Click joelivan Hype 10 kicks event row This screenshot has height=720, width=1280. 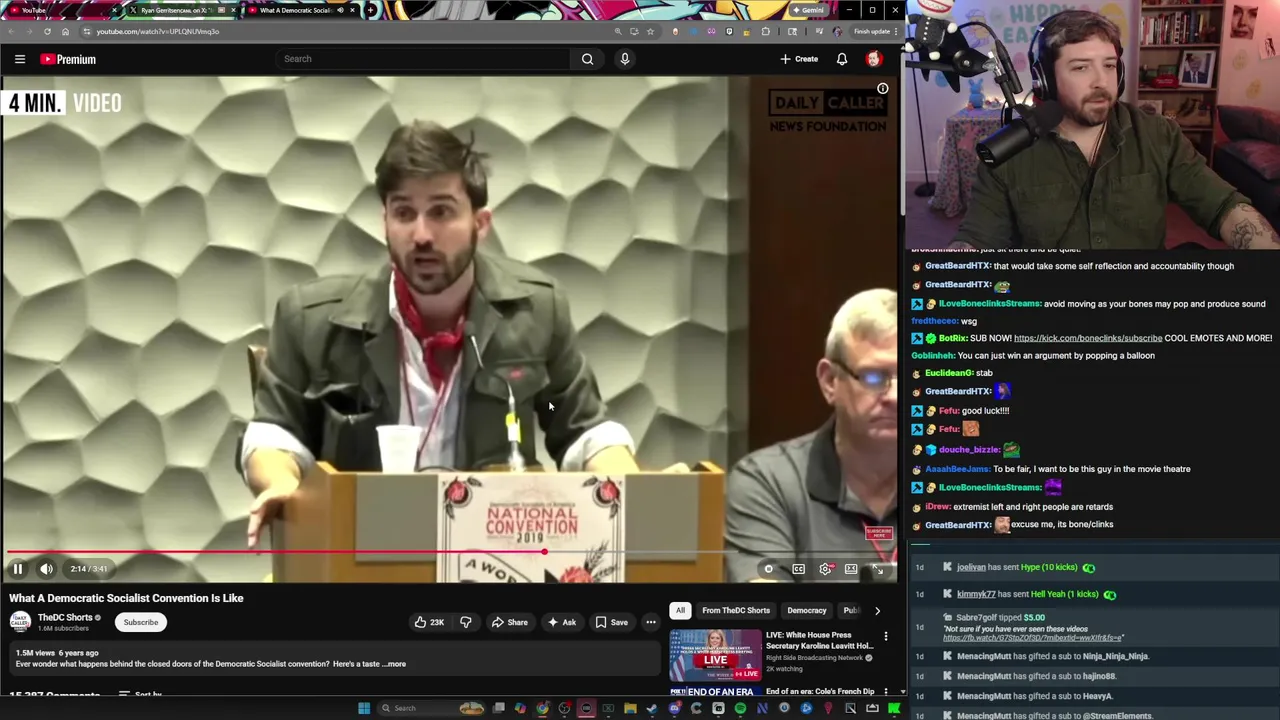1093,567
